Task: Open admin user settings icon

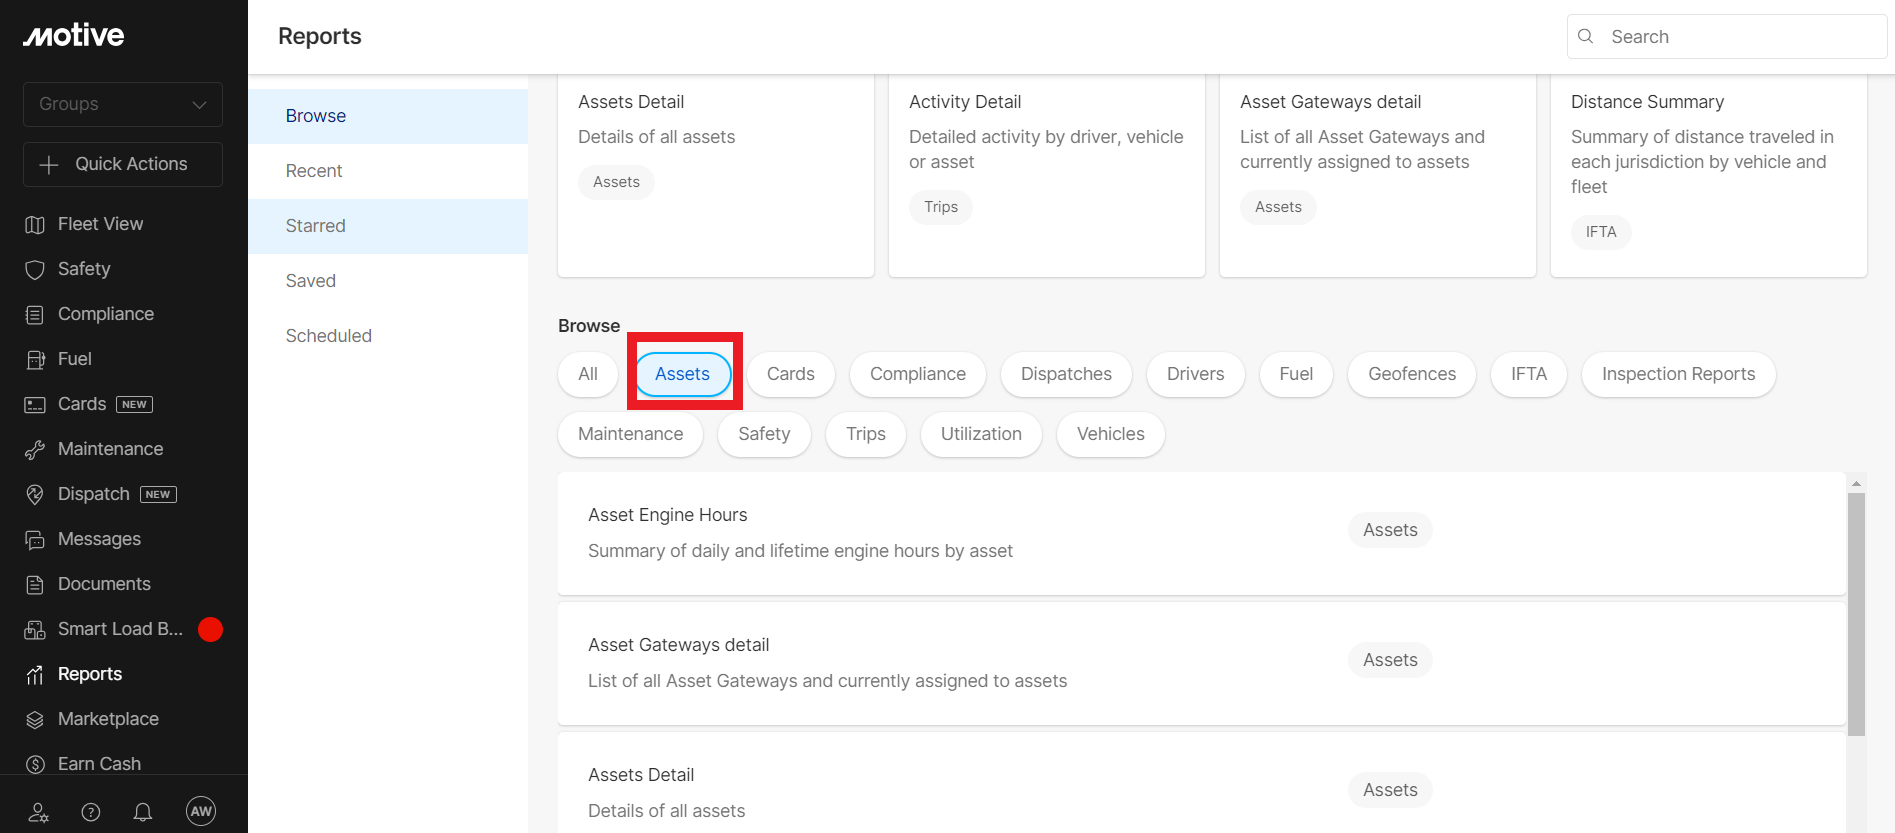Action: coord(39,812)
